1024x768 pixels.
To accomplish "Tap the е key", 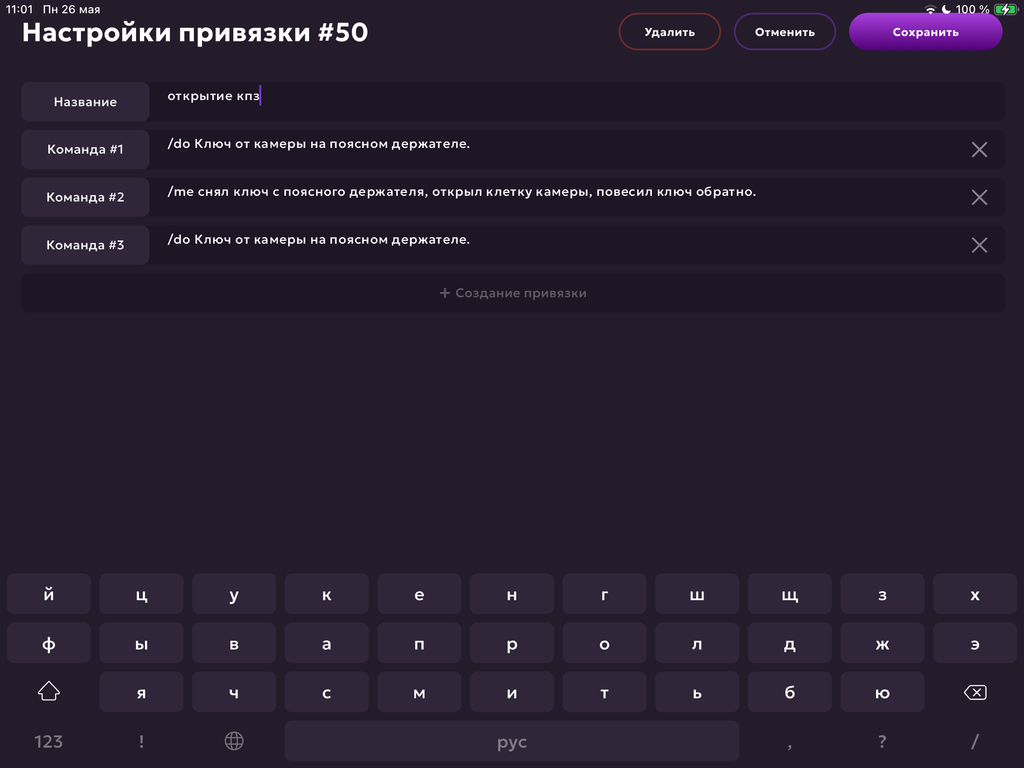I will (419, 594).
